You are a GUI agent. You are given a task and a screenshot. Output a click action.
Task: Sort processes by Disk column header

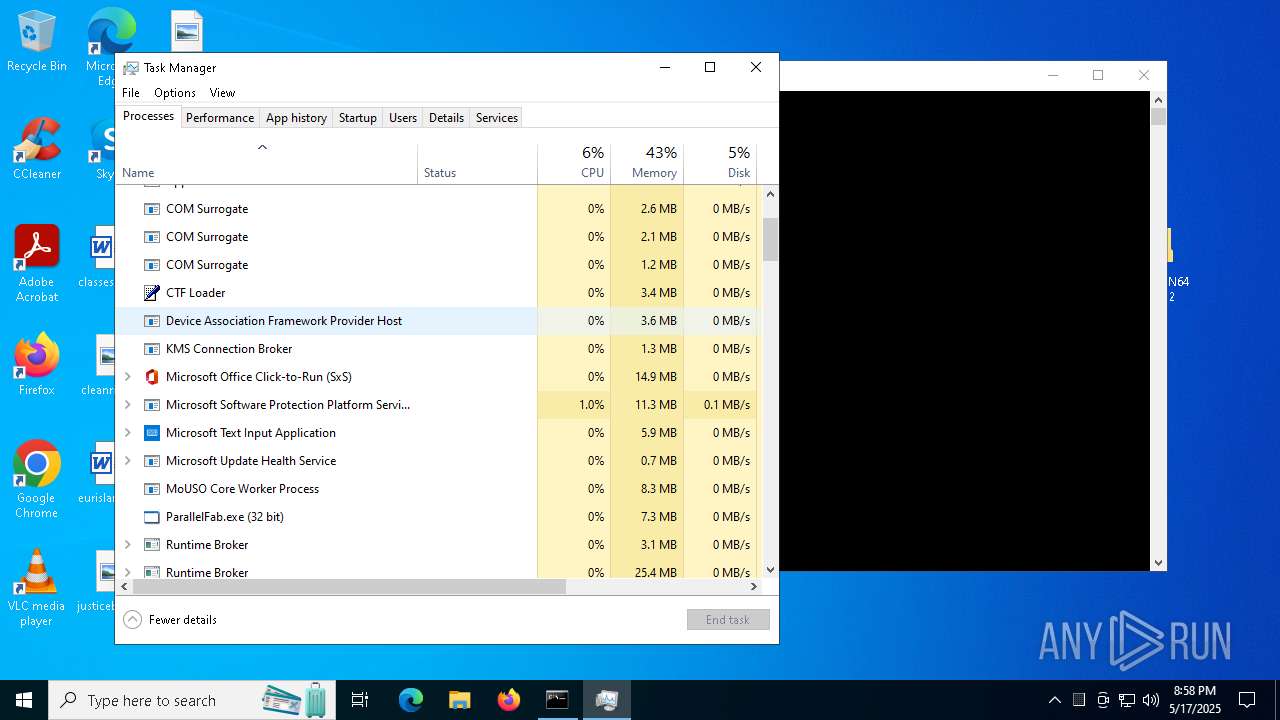[x=720, y=164]
